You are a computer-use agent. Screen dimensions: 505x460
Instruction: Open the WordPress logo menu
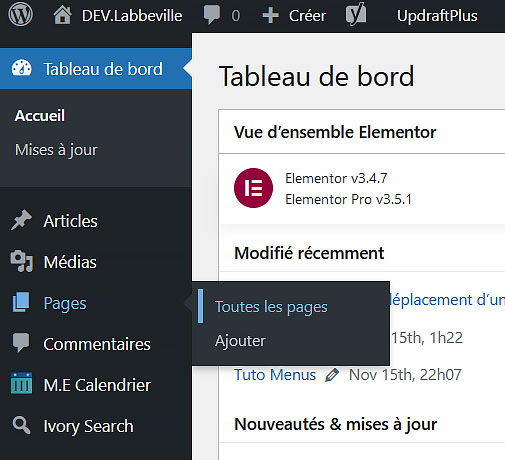(20, 15)
